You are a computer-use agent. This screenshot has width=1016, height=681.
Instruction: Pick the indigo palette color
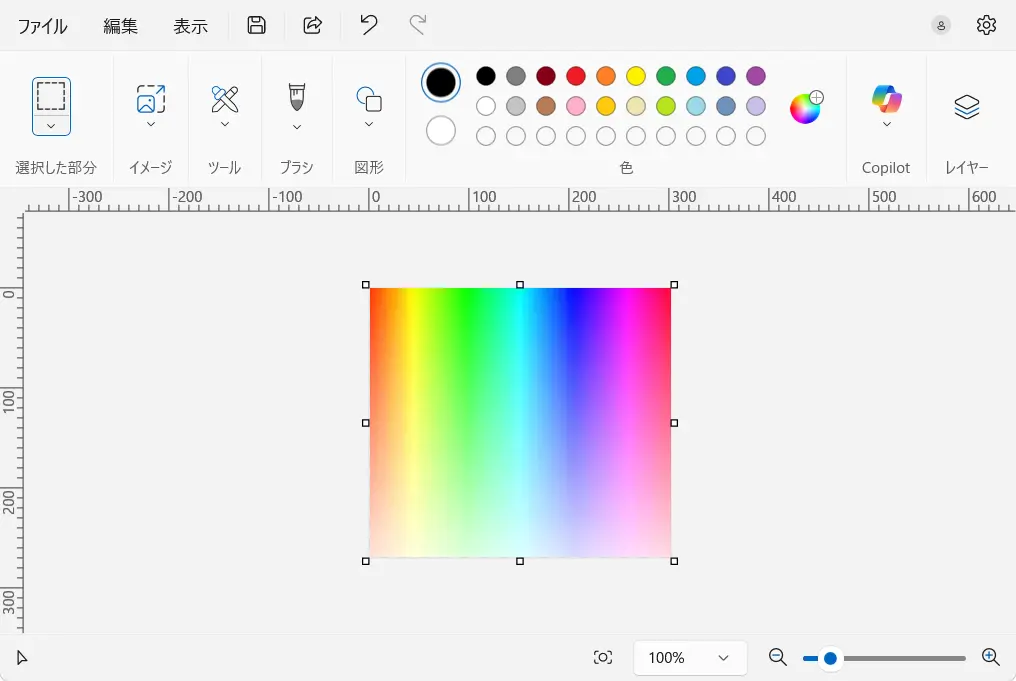[x=726, y=76]
